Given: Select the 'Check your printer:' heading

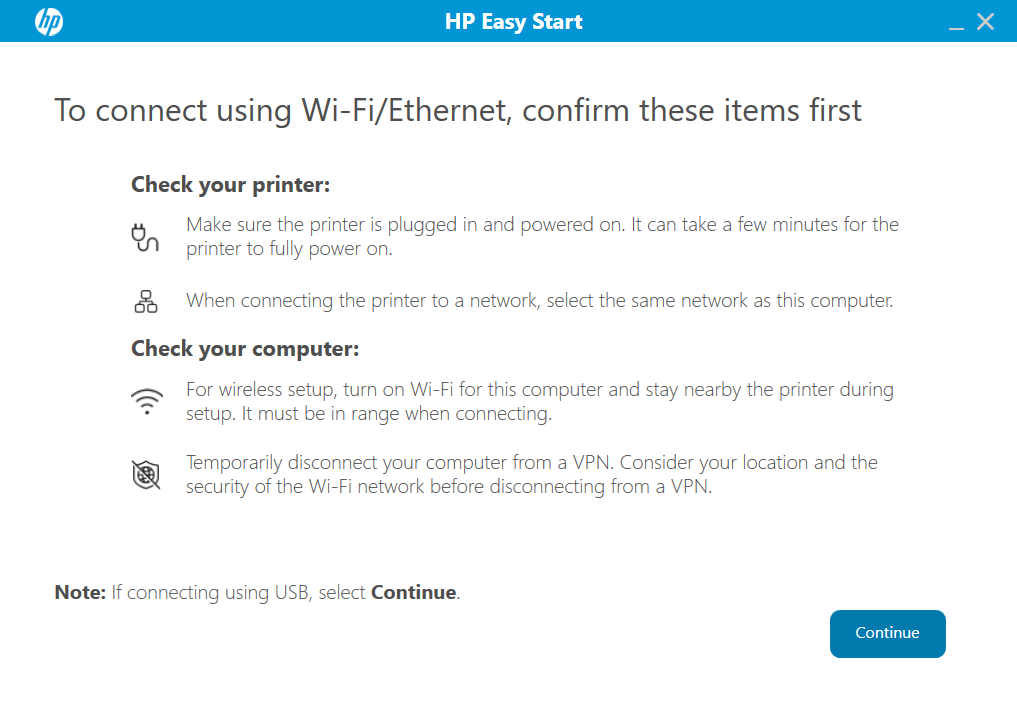Looking at the screenshot, I should (x=230, y=185).
